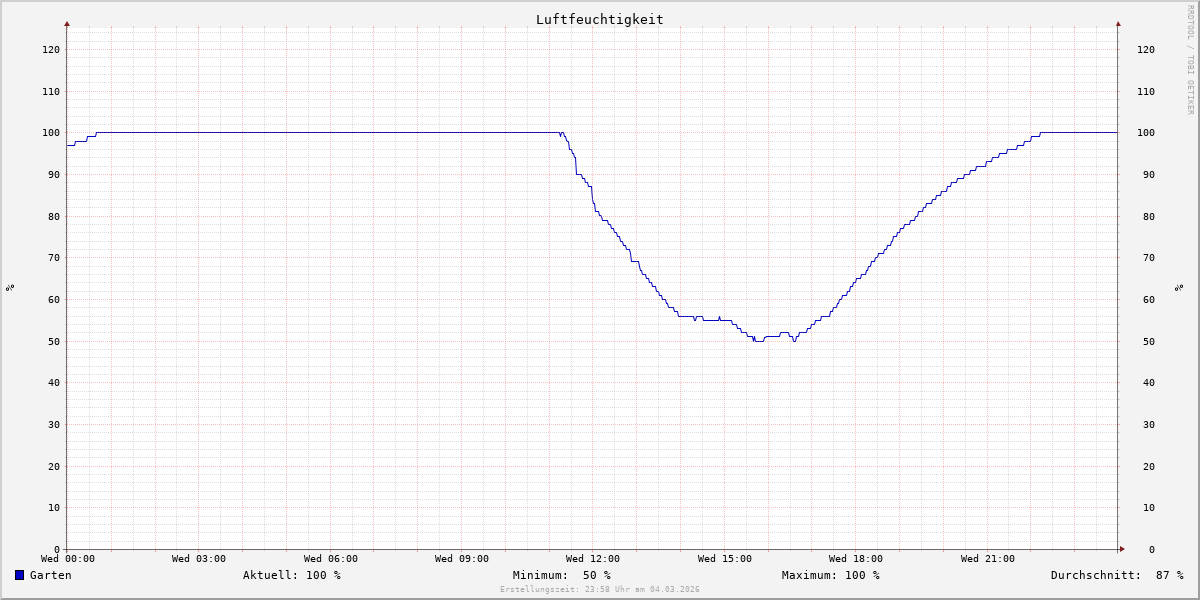The width and height of the screenshot is (1200, 600).
Task: Click the 50 label on the left y-axis
Action: 53,341
